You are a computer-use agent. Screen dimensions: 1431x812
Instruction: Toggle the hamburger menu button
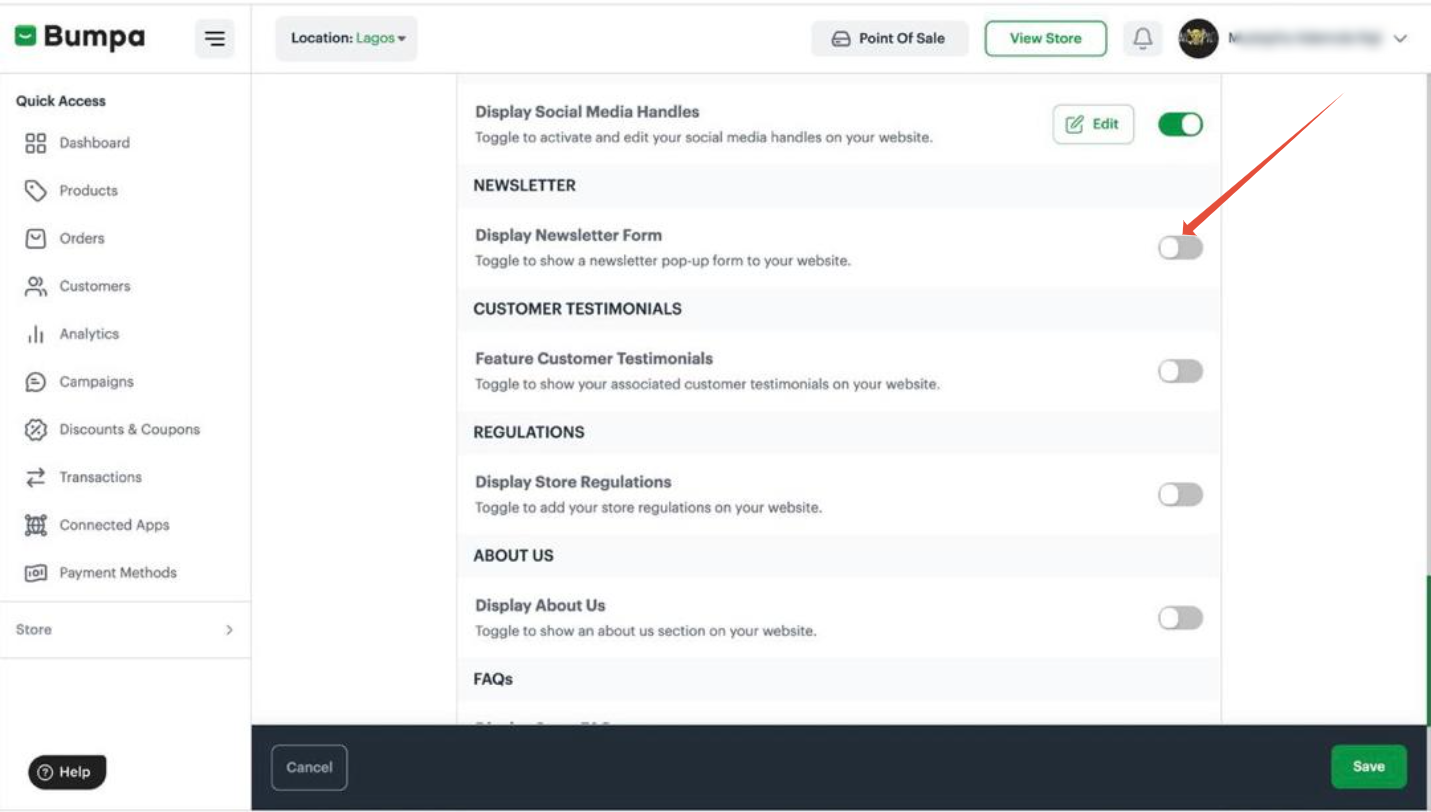tap(215, 39)
